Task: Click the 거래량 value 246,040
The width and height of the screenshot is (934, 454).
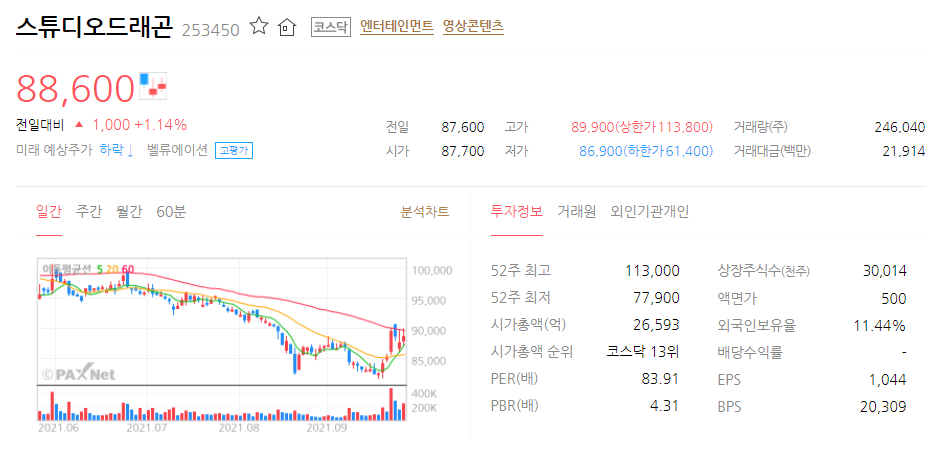Action: [900, 127]
